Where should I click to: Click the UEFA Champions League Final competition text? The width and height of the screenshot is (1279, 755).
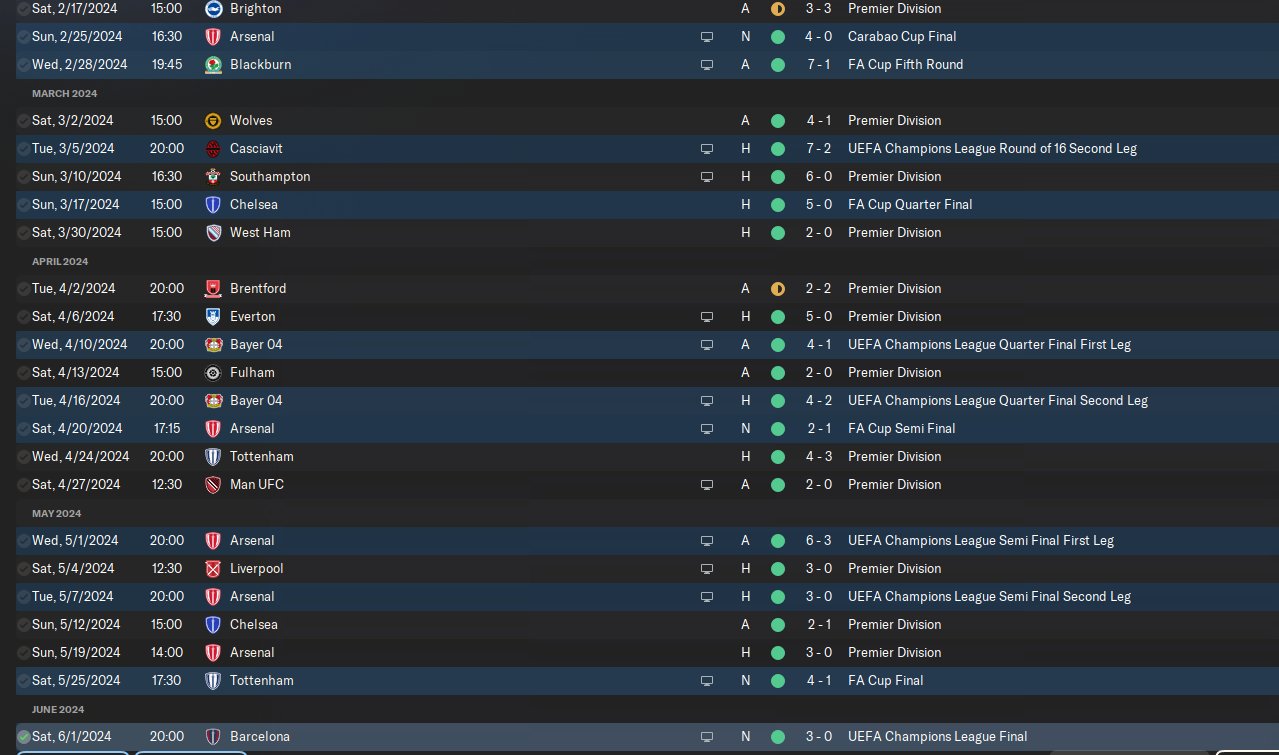pyautogui.click(x=937, y=736)
